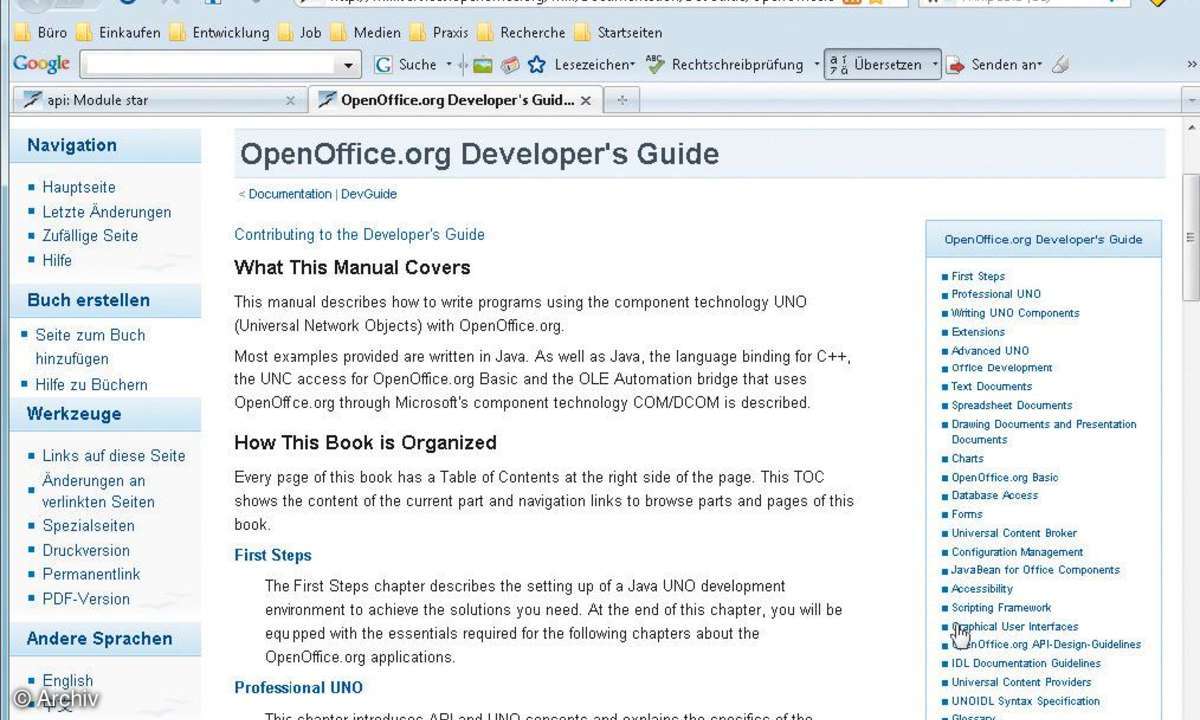Click the Google toolbar Suche button
This screenshot has height=720, width=1200.
pyautogui.click(x=406, y=65)
